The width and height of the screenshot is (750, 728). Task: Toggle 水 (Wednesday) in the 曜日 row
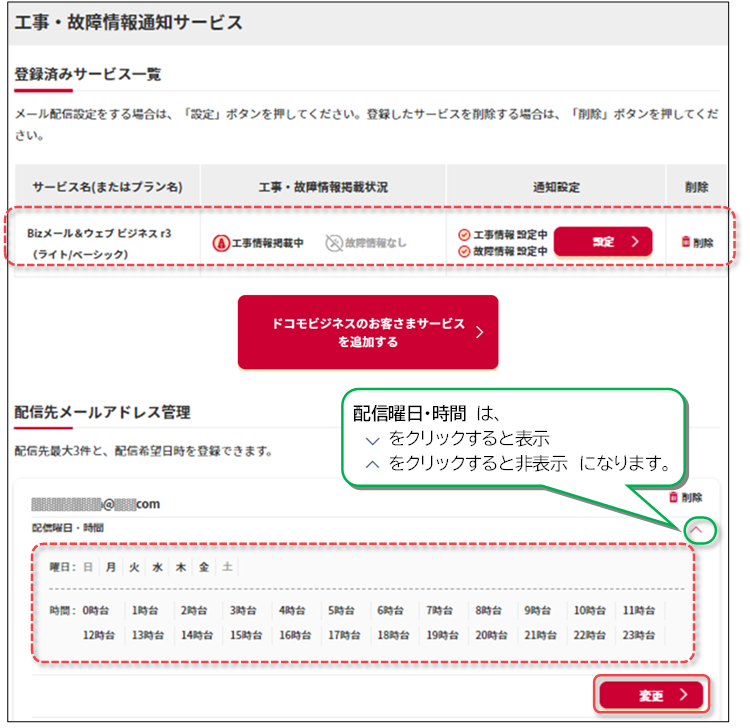click(157, 567)
